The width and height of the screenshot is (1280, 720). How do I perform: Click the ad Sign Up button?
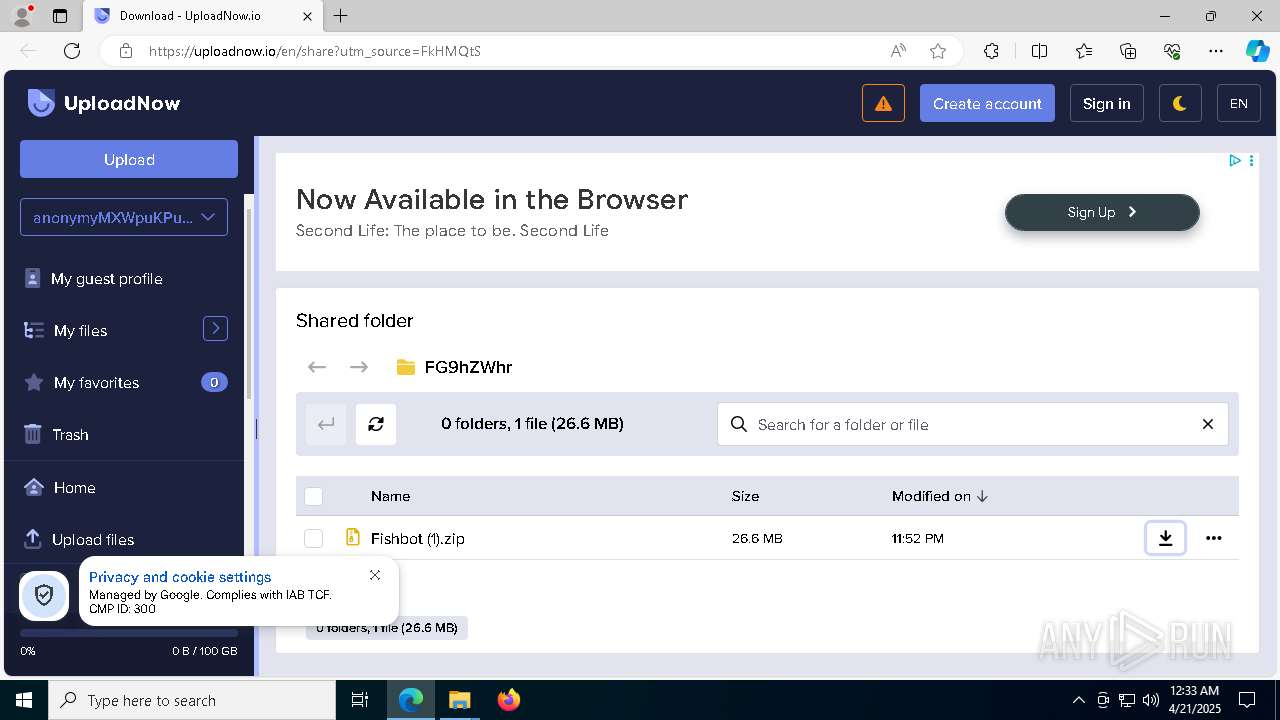coord(1102,212)
